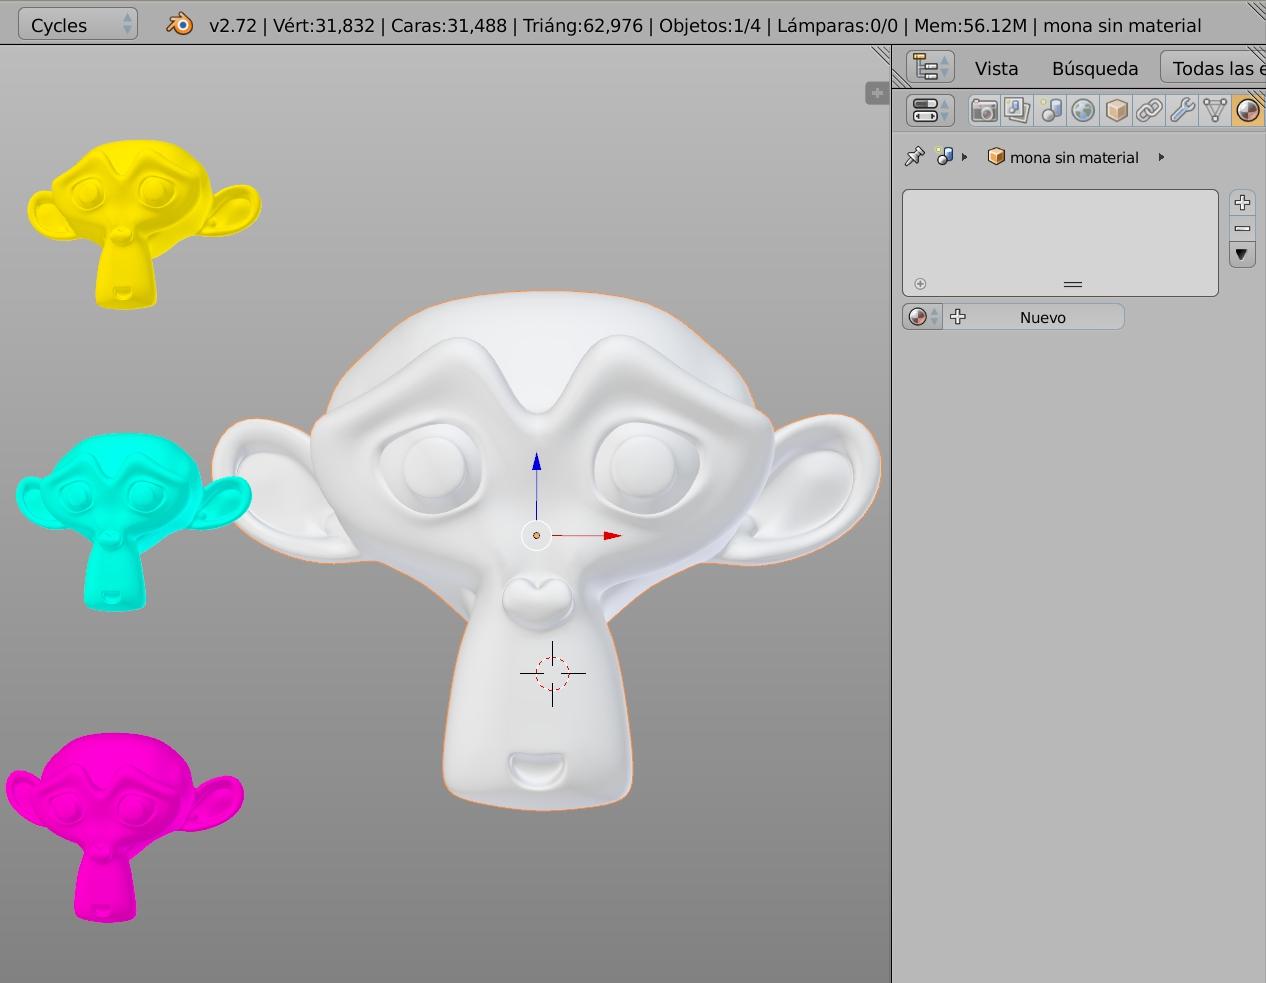The height and width of the screenshot is (983, 1266).
Task: Click the header text 'Objetos:1/4'
Action: [710, 26]
